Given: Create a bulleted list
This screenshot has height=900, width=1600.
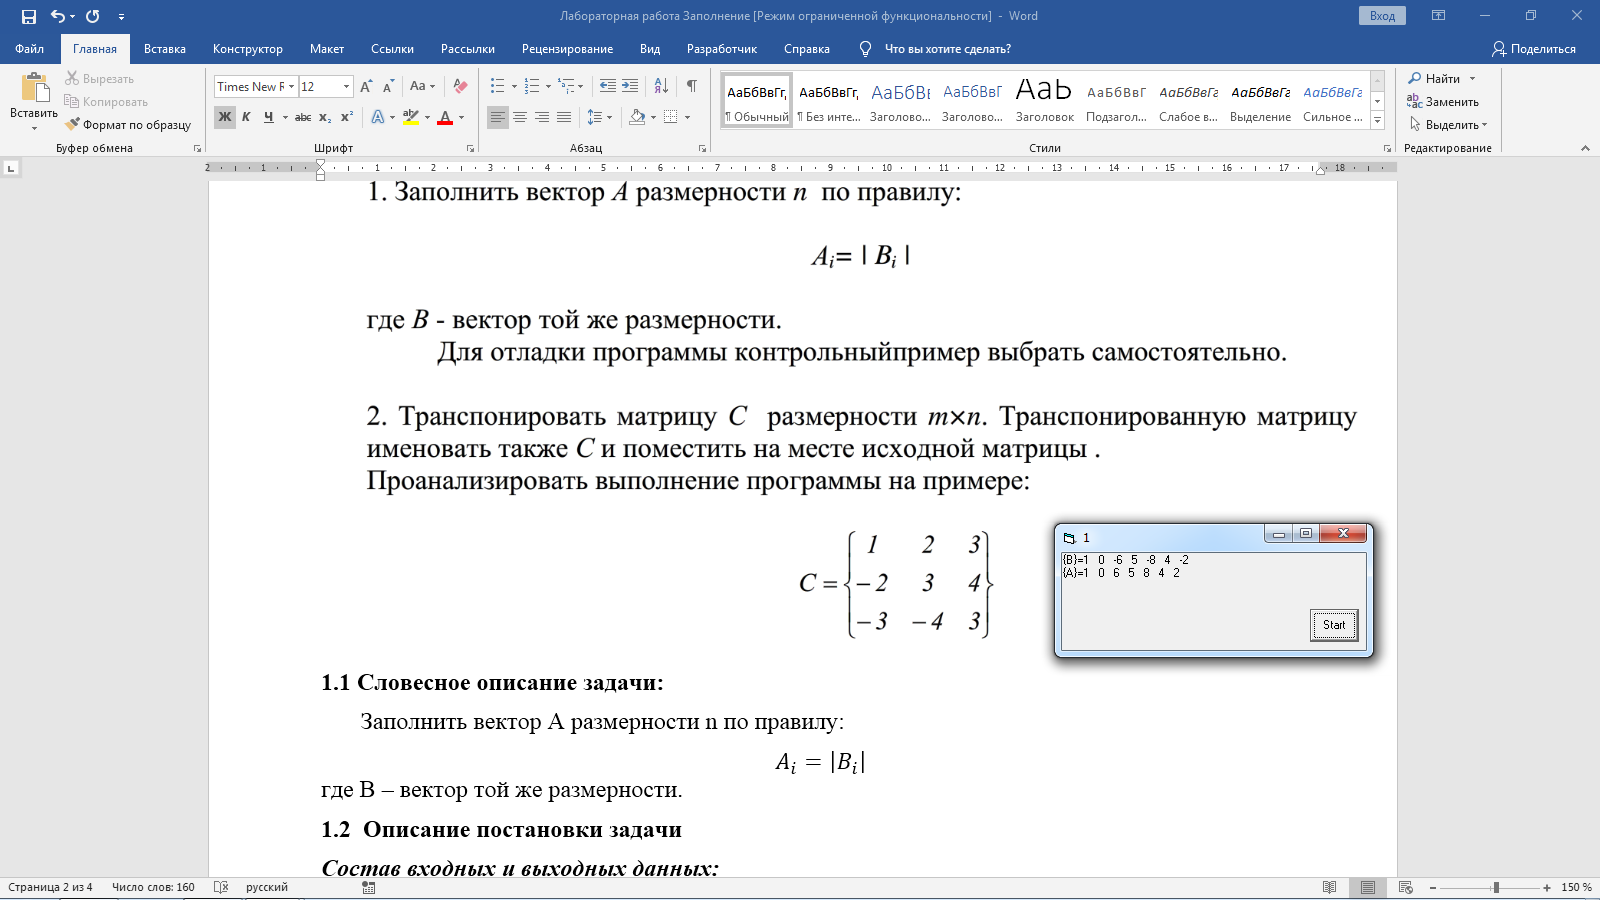Looking at the screenshot, I should (497, 86).
